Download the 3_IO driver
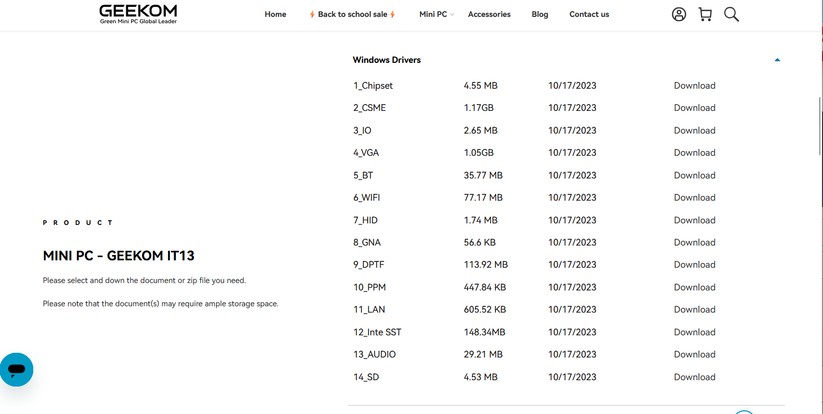This screenshot has width=823, height=414. (694, 130)
